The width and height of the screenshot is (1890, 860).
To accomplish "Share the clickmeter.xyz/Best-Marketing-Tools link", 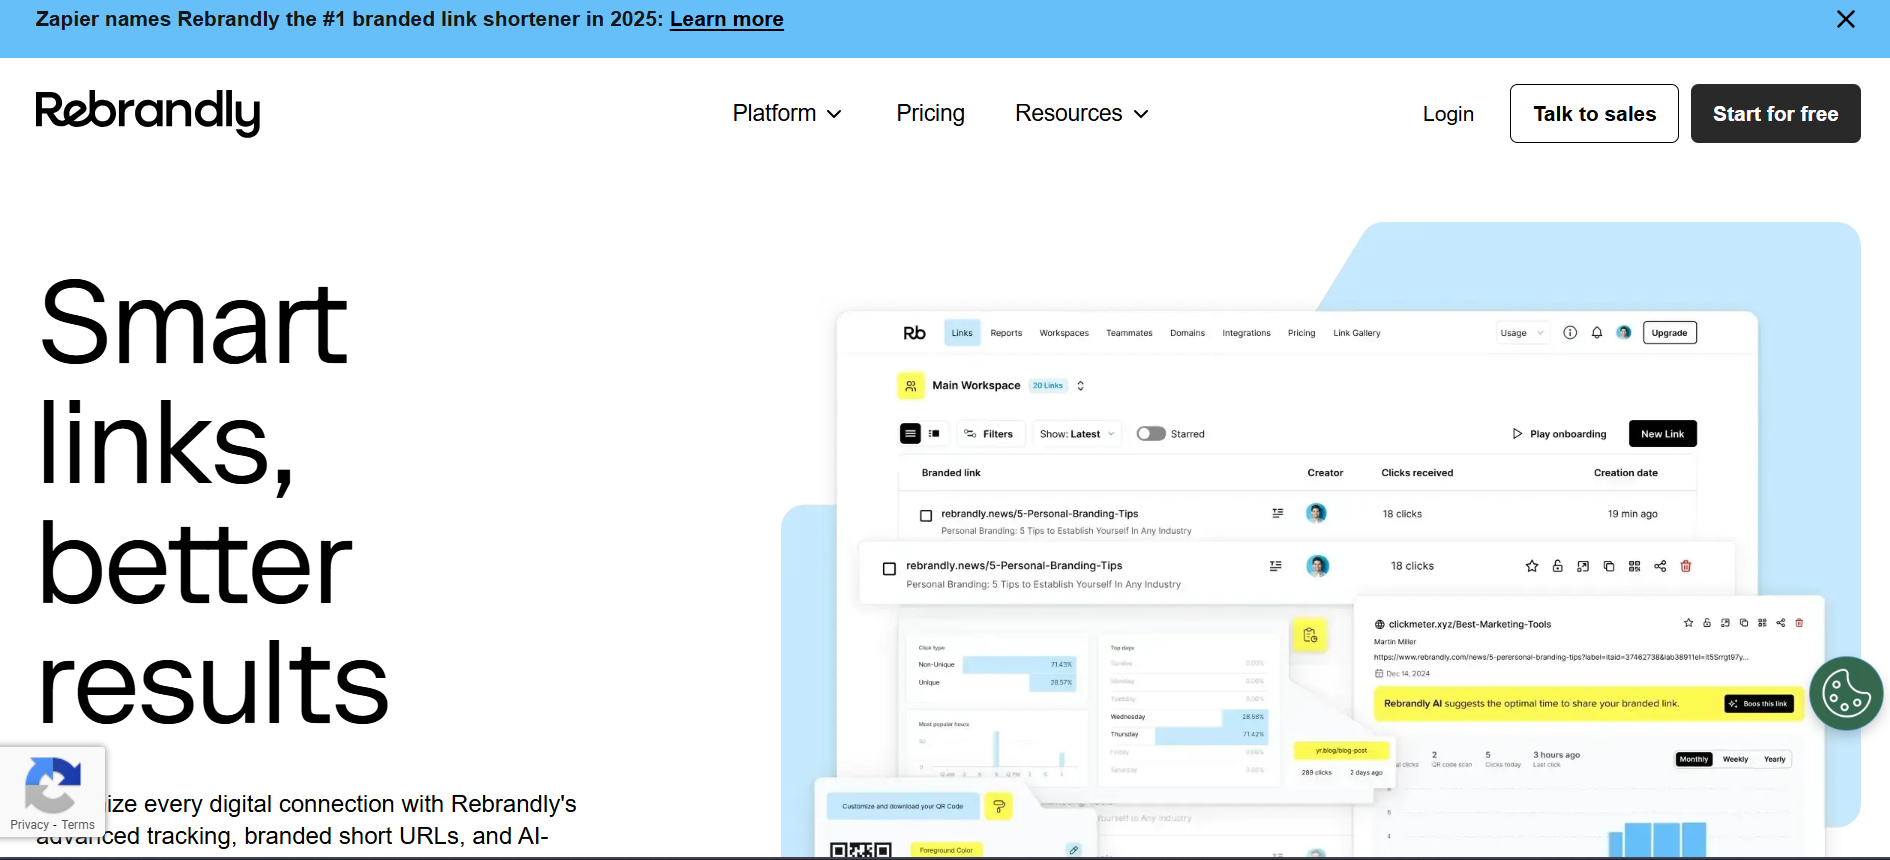I will pos(1781,623).
